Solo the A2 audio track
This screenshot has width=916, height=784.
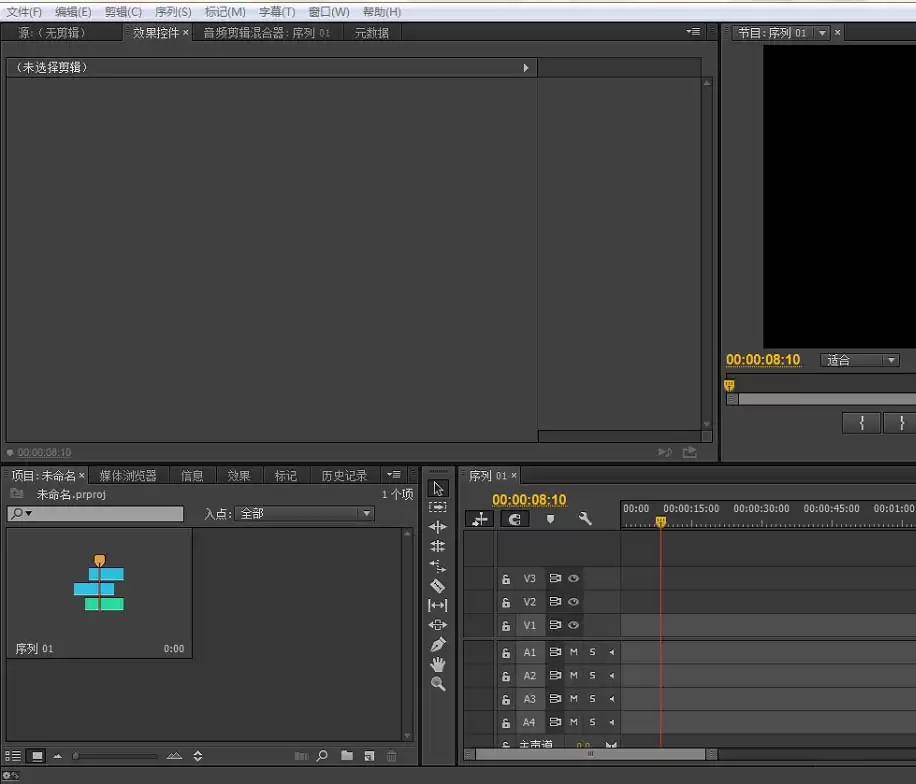(591, 676)
